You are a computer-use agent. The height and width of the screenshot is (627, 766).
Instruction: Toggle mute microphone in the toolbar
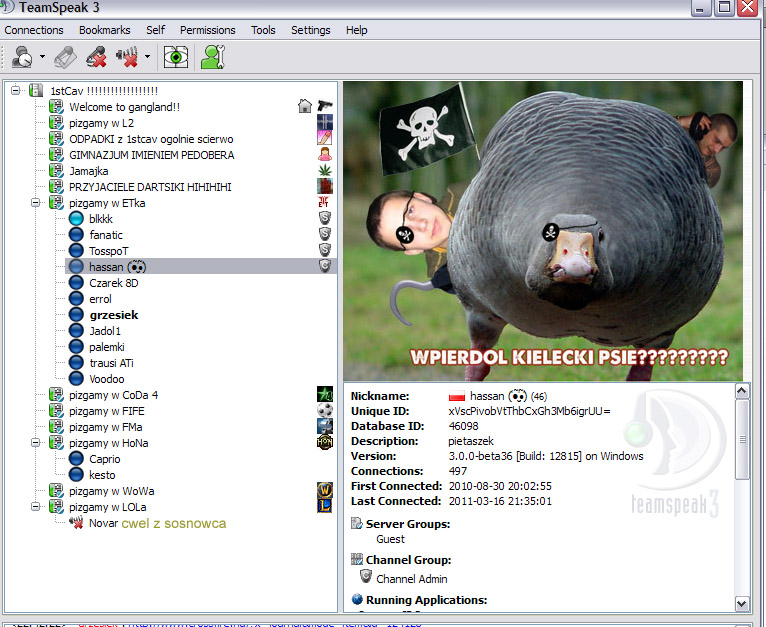(96, 58)
